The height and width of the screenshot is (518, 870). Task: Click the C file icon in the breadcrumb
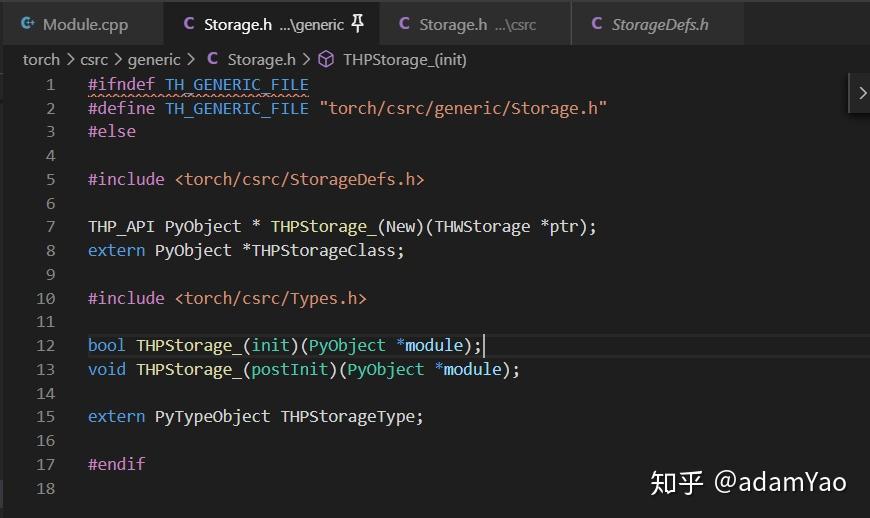tap(212, 59)
